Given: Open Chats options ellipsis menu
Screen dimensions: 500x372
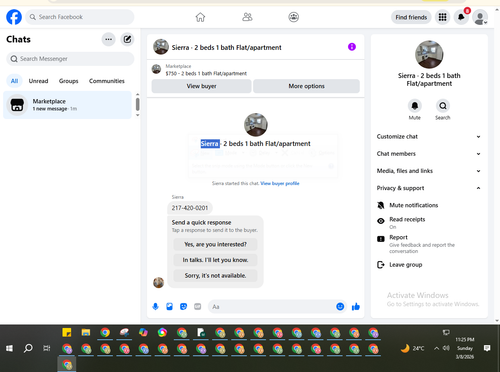Looking at the screenshot, I should 108,39.
